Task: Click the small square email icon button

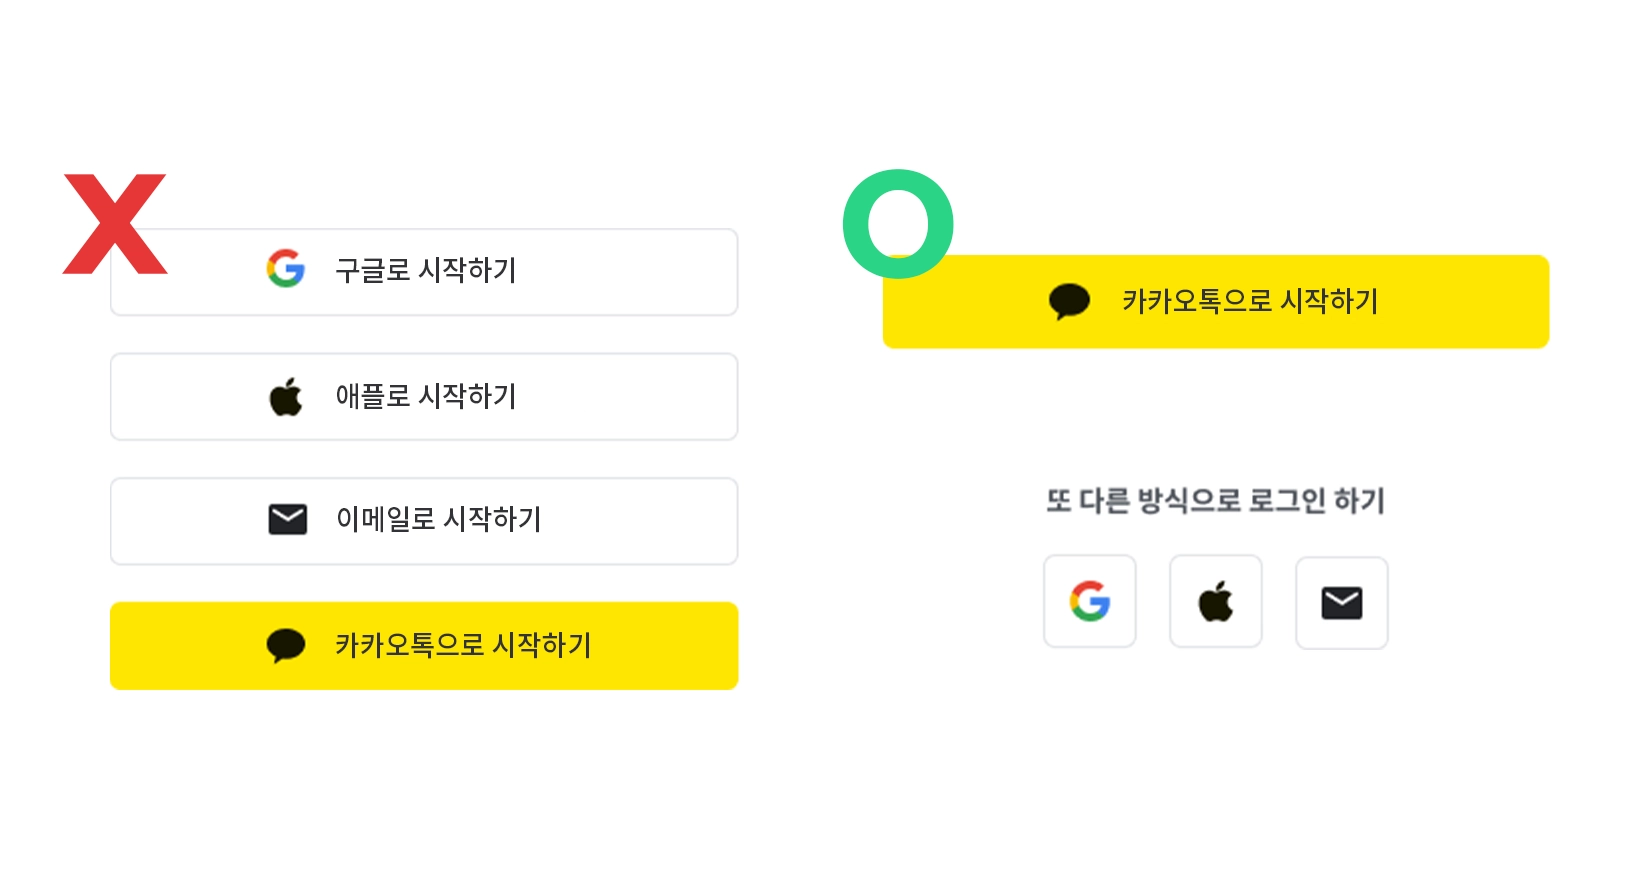Action: tap(1342, 603)
